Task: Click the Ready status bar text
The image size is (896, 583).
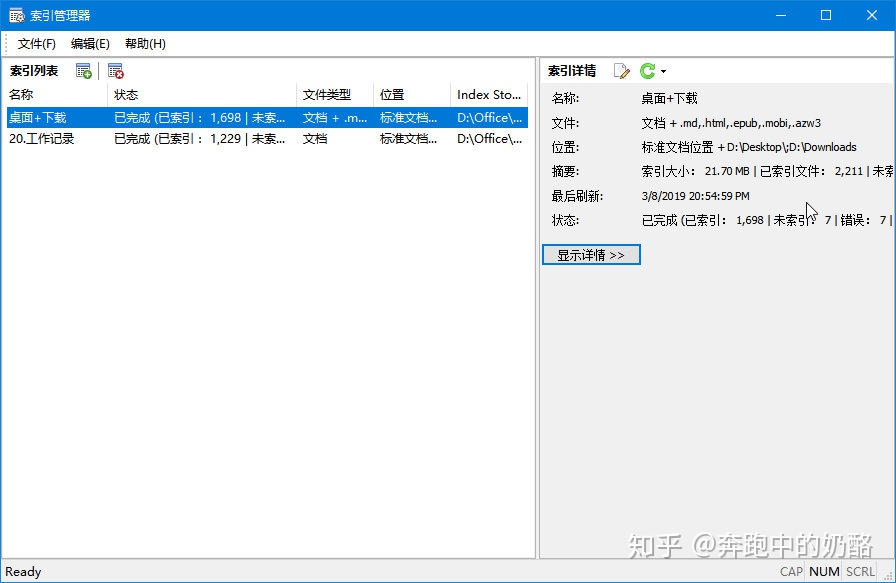Action: [23, 572]
